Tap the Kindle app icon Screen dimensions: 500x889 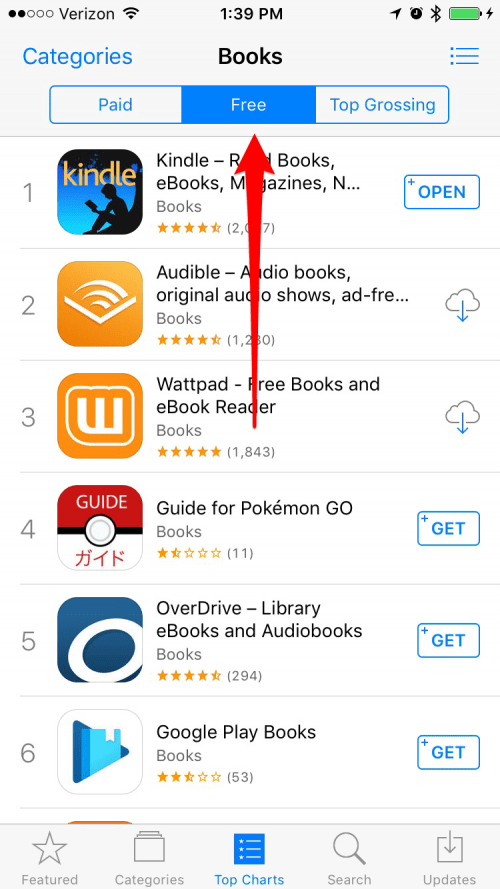click(x=100, y=192)
